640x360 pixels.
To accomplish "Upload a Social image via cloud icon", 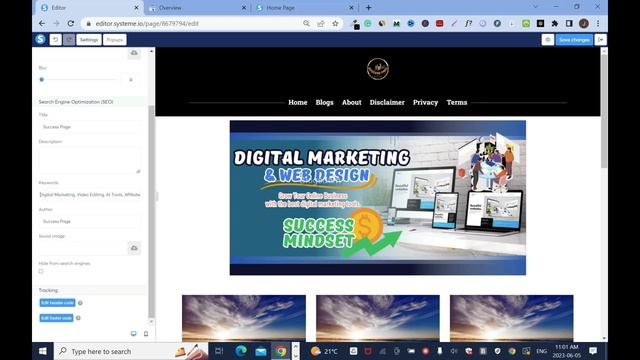I will 134,248.
